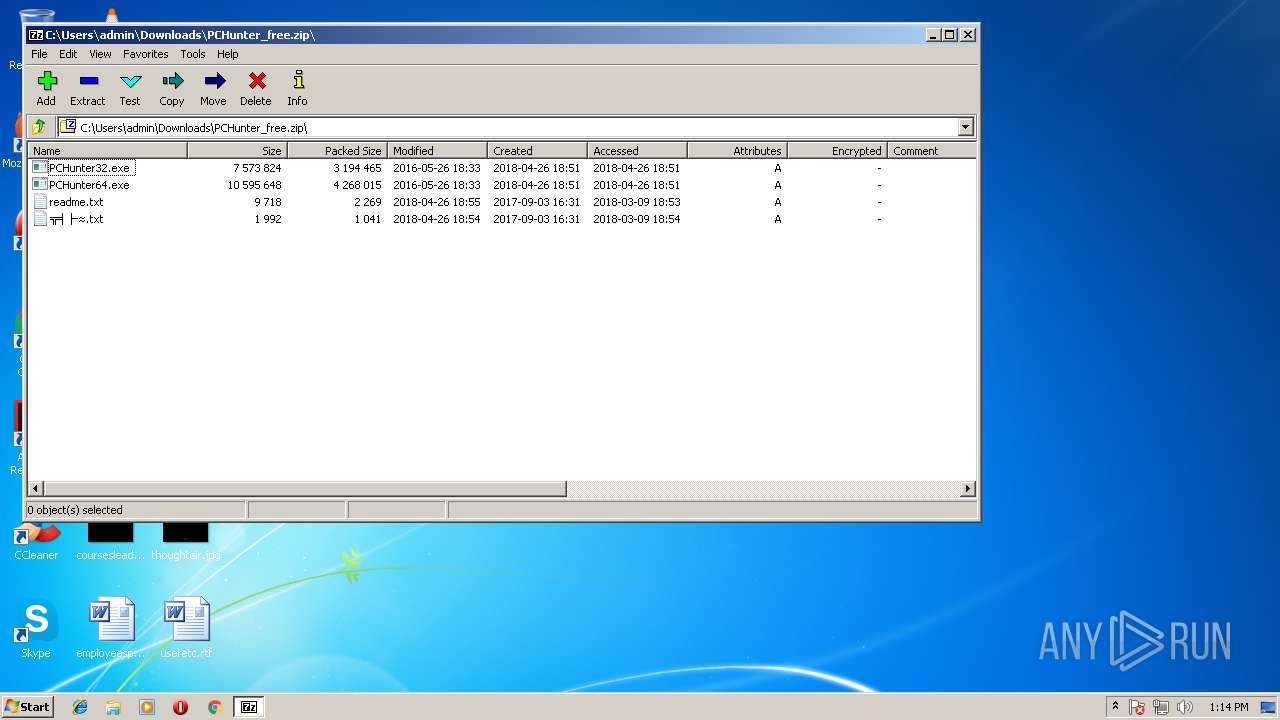
Task: Sort by the Encrypted column header
Action: click(x=838, y=151)
